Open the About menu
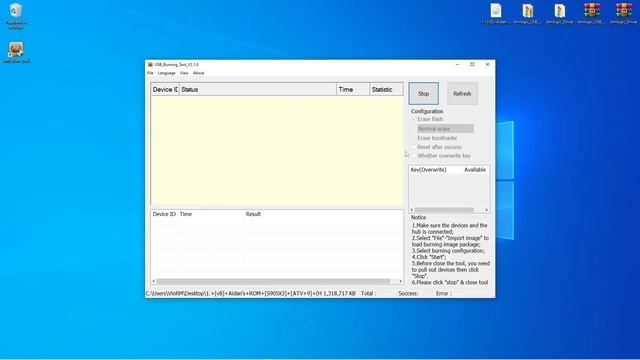This screenshot has height=360, width=640. point(198,73)
